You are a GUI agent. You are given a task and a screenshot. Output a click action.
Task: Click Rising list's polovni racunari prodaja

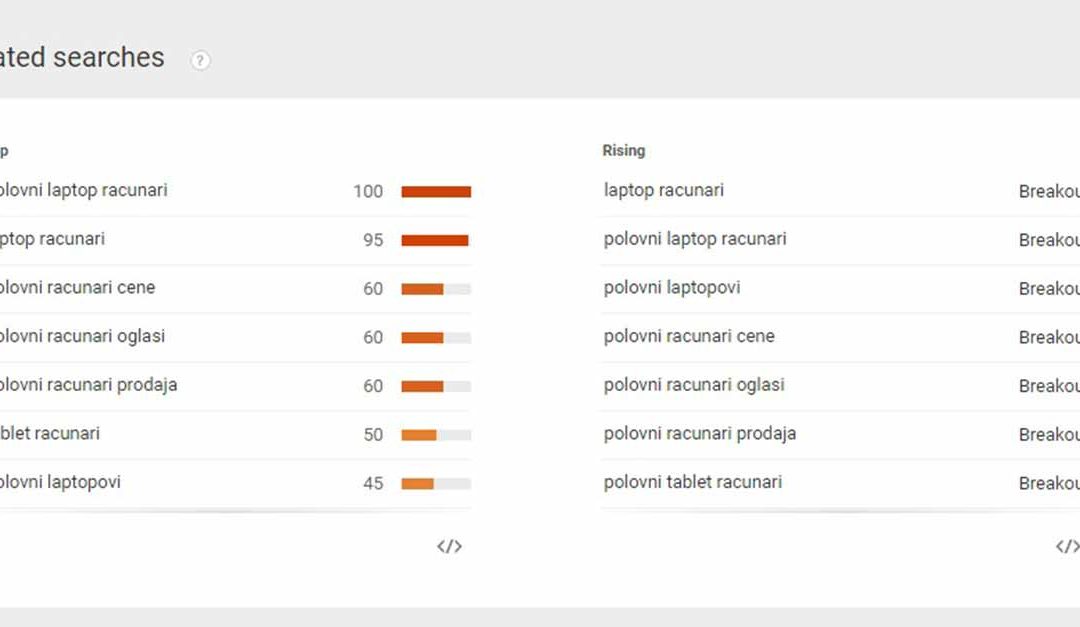[x=700, y=433]
